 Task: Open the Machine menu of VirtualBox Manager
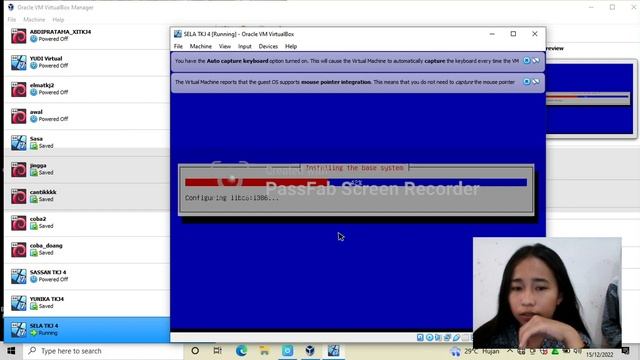point(34,20)
